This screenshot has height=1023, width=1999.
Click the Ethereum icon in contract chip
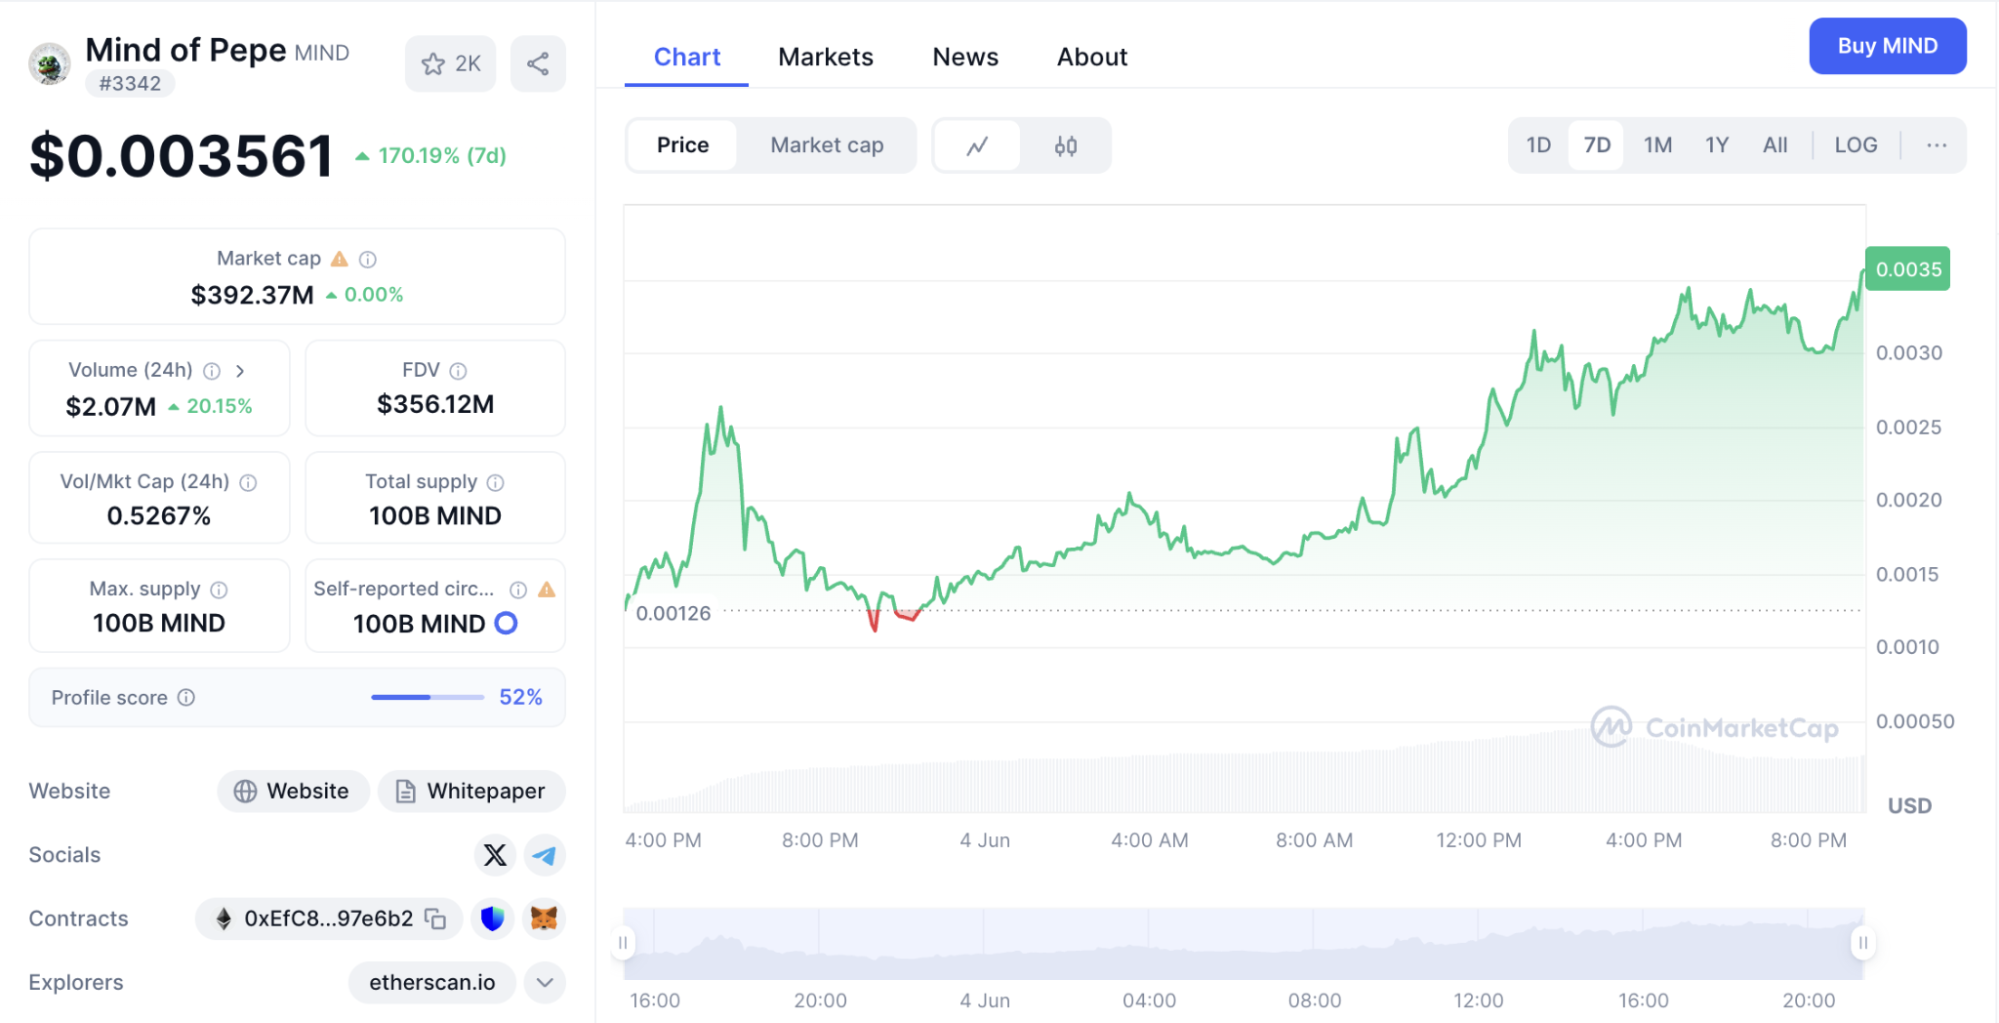click(x=224, y=918)
